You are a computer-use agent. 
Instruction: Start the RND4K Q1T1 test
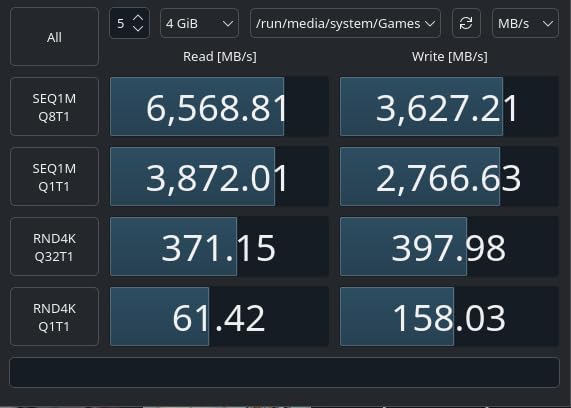click(54, 317)
